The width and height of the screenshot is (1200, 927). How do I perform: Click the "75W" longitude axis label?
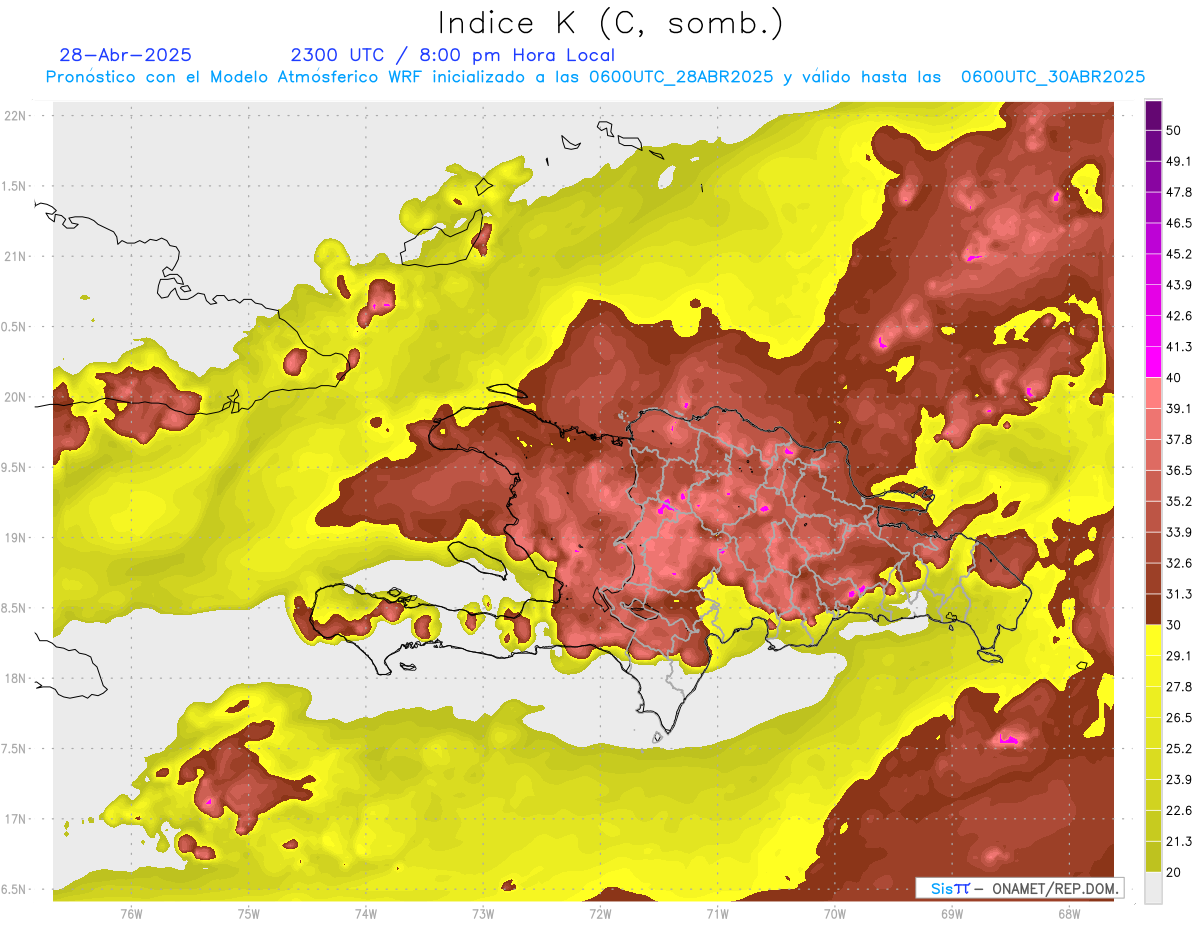pos(249,913)
